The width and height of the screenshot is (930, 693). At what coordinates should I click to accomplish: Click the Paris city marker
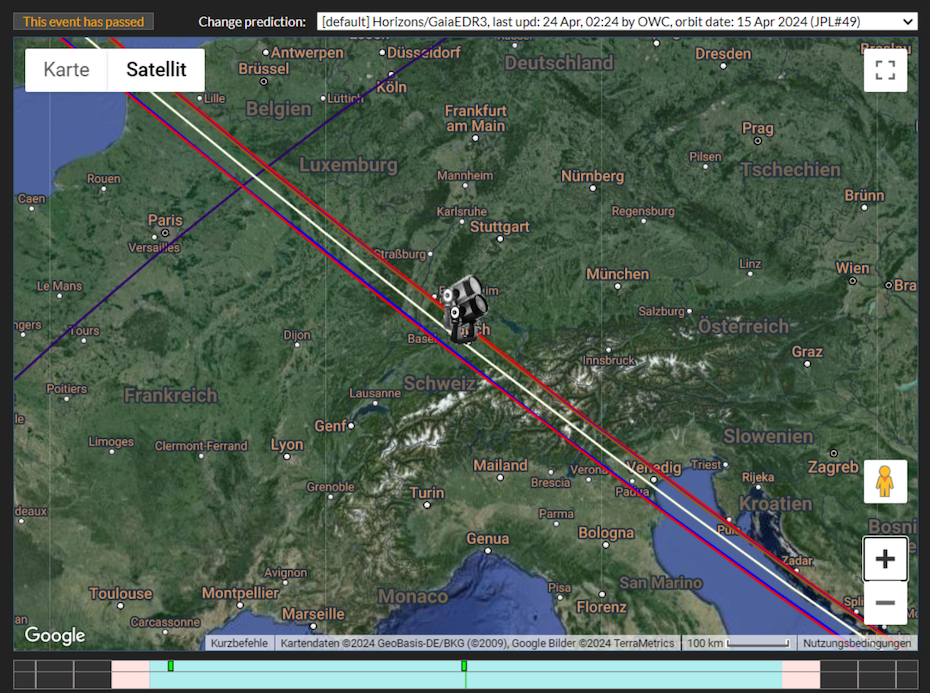[164, 233]
